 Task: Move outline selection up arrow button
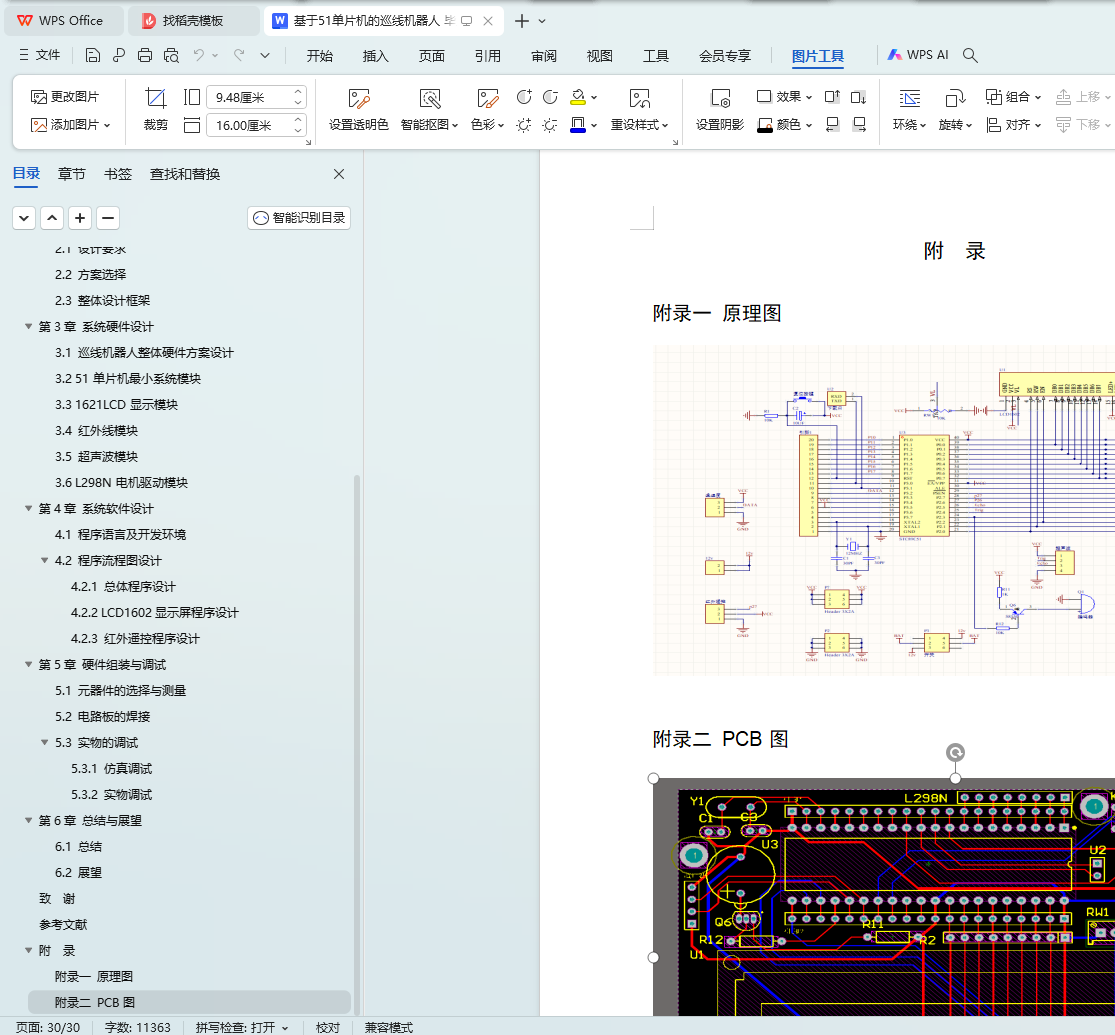click(52, 218)
